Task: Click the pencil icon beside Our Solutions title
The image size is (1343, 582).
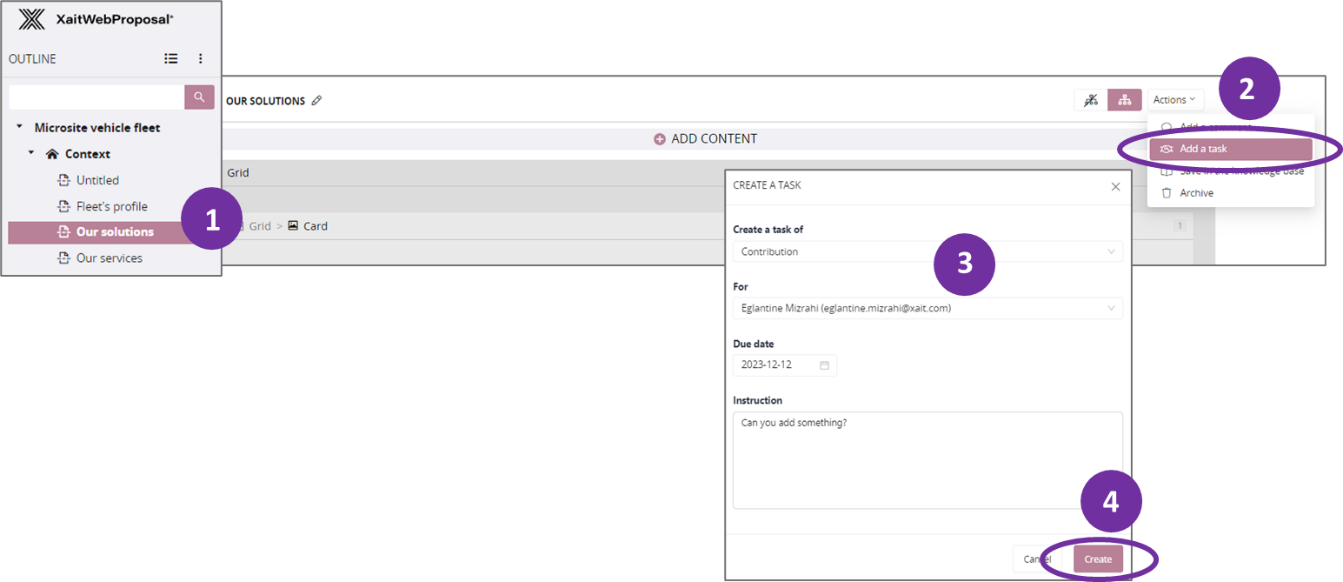Action: (317, 100)
